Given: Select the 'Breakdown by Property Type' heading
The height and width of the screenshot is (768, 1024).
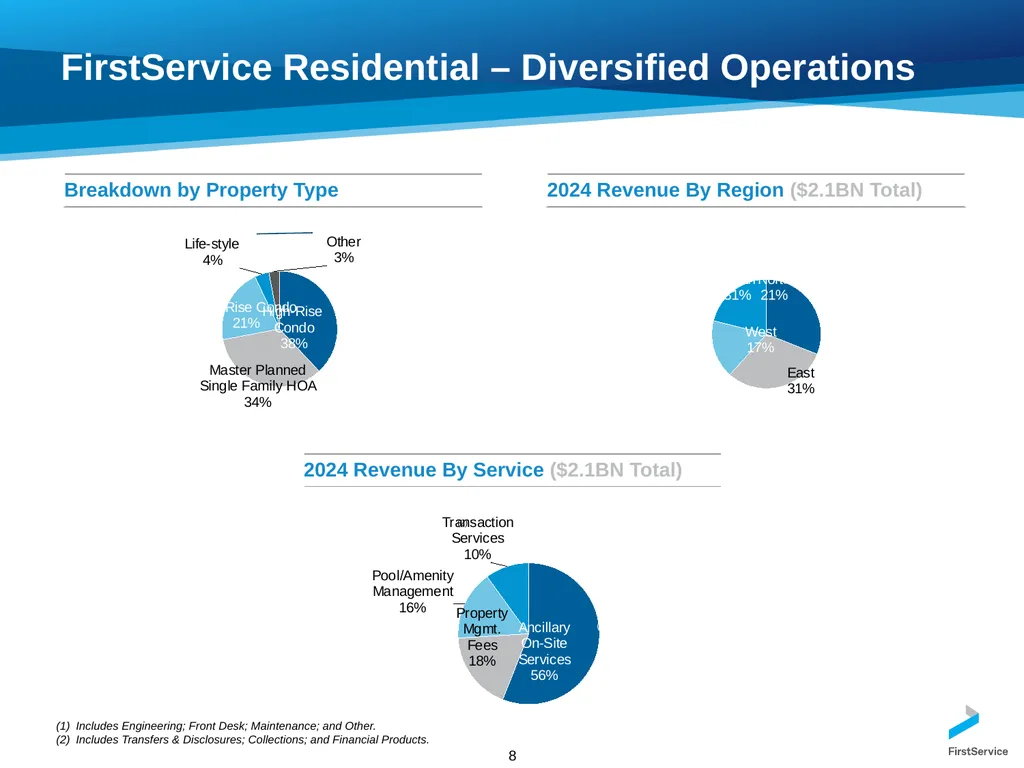Looking at the screenshot, I should click(x=201, y=190).
